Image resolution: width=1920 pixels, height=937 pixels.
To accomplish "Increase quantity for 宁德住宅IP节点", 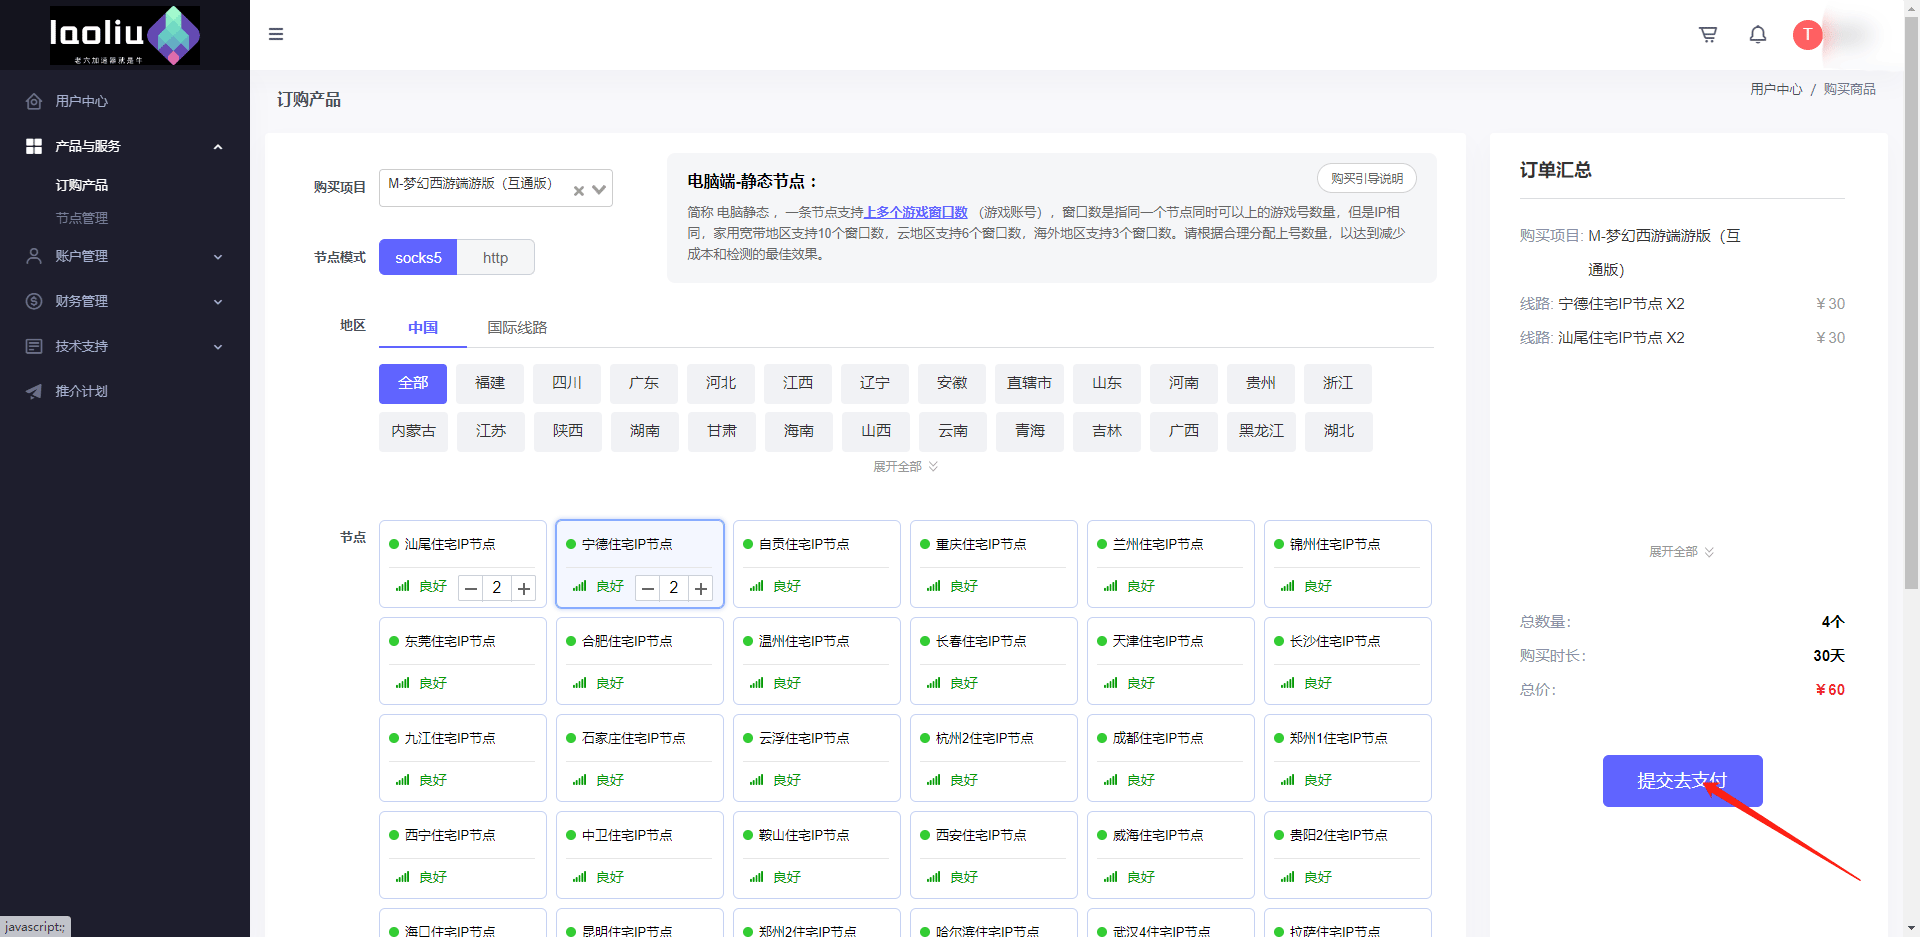I will (701, 589).
